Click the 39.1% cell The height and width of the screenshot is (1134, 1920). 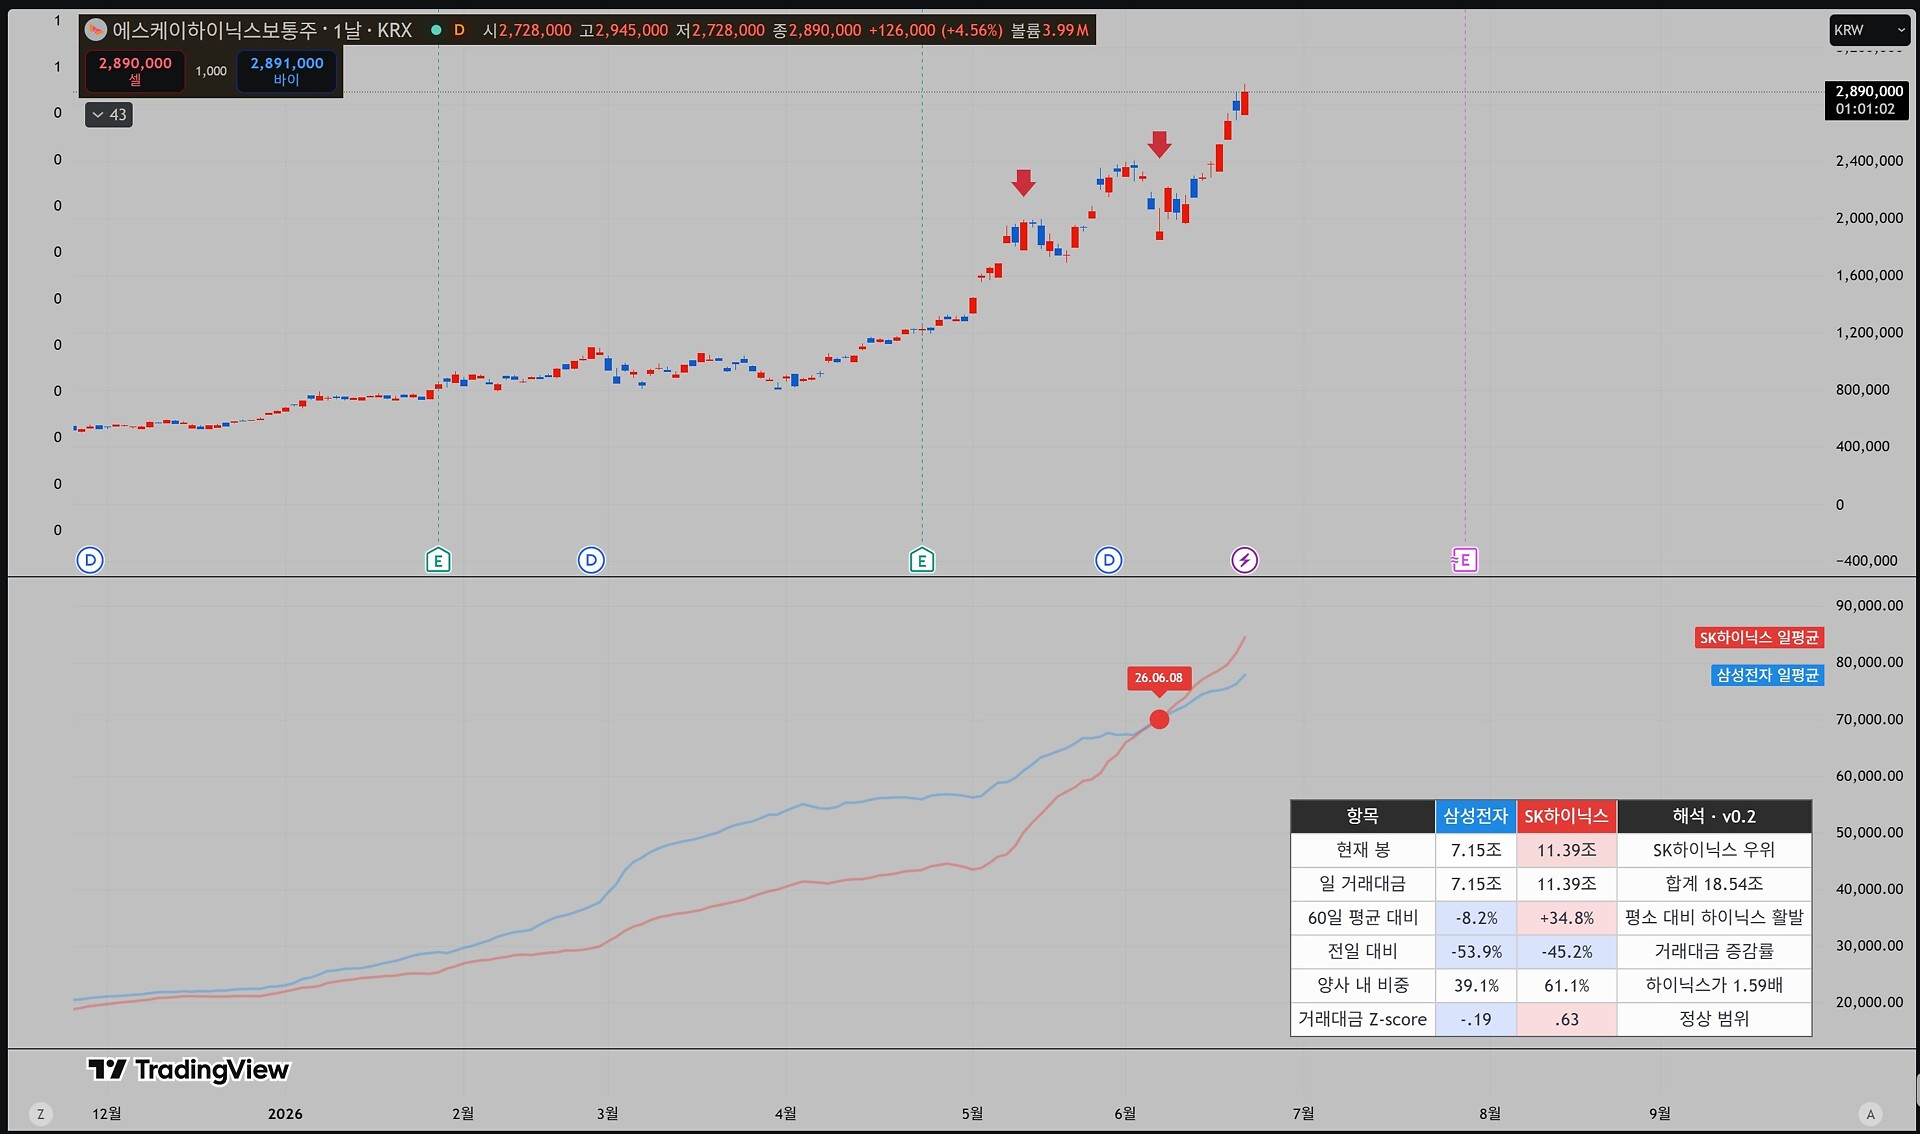[x=1476, y=985]
